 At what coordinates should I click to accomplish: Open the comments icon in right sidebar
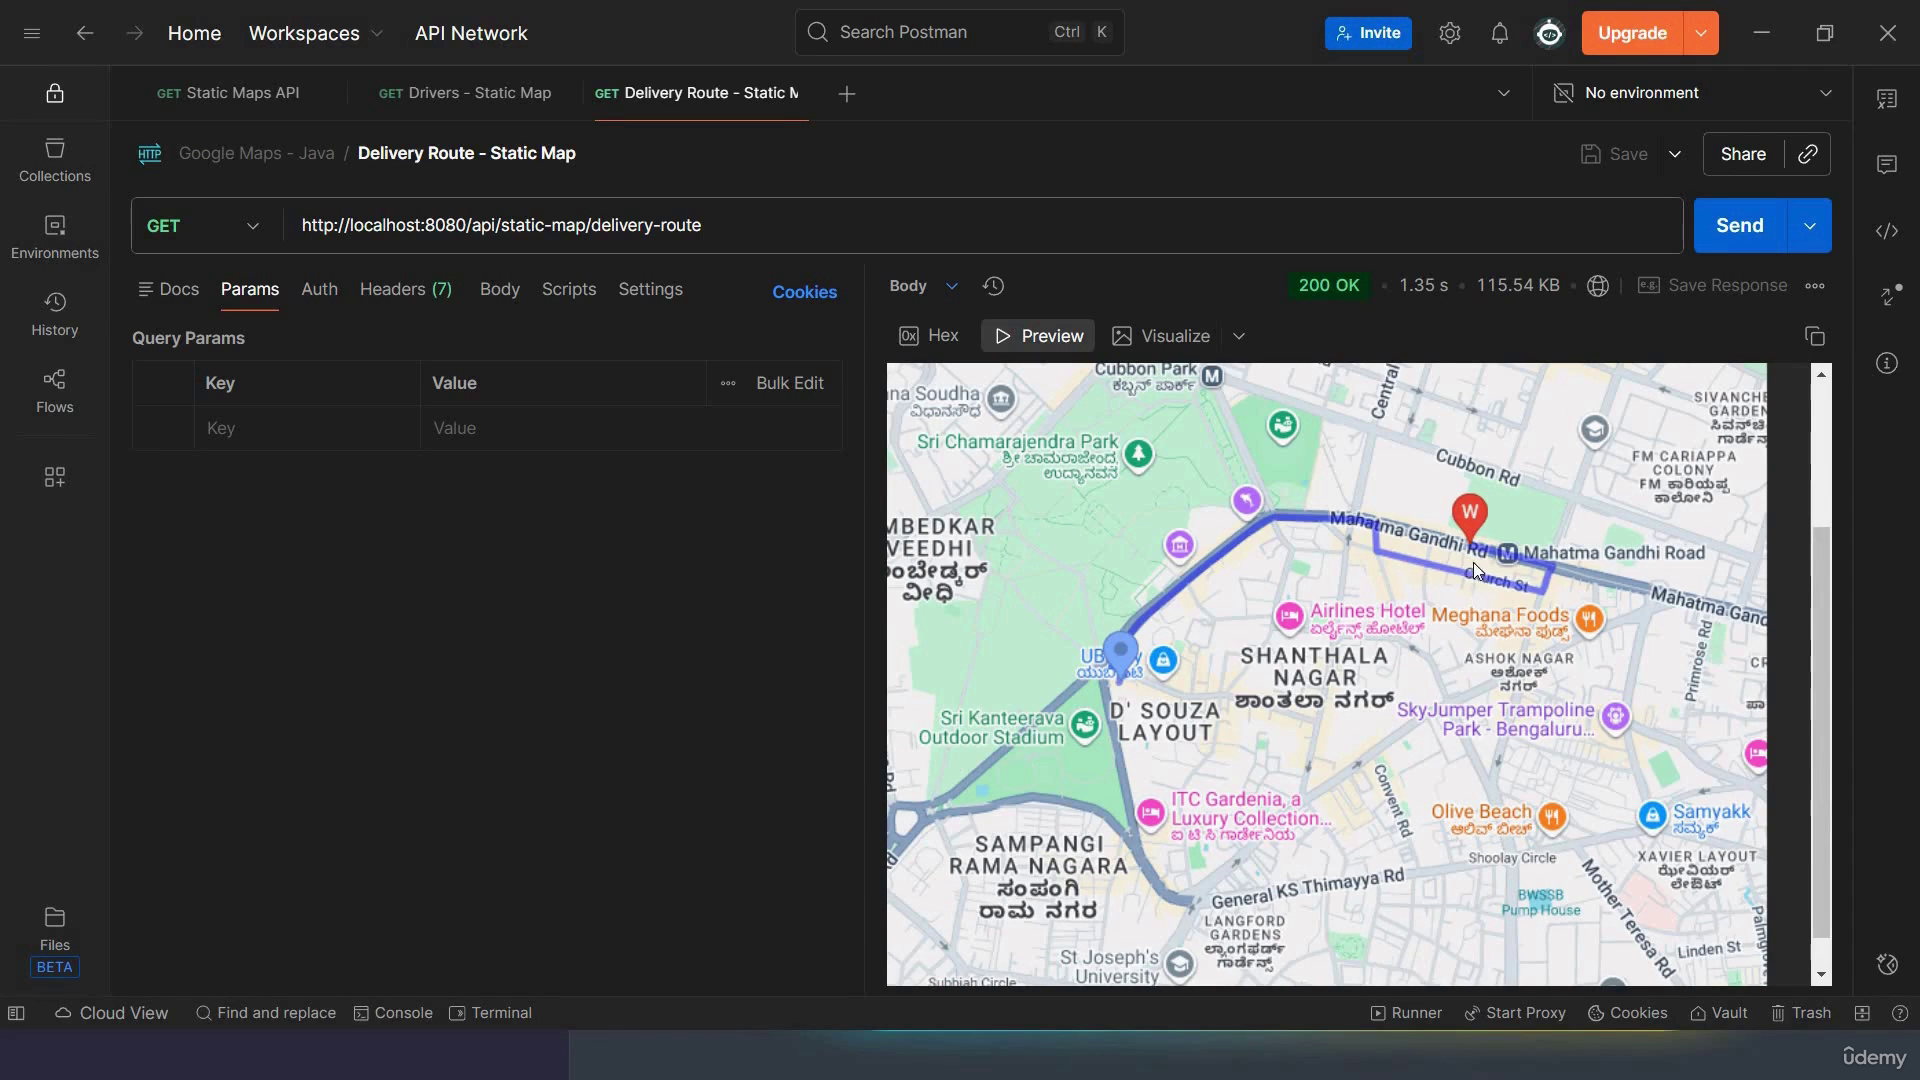1886,164
